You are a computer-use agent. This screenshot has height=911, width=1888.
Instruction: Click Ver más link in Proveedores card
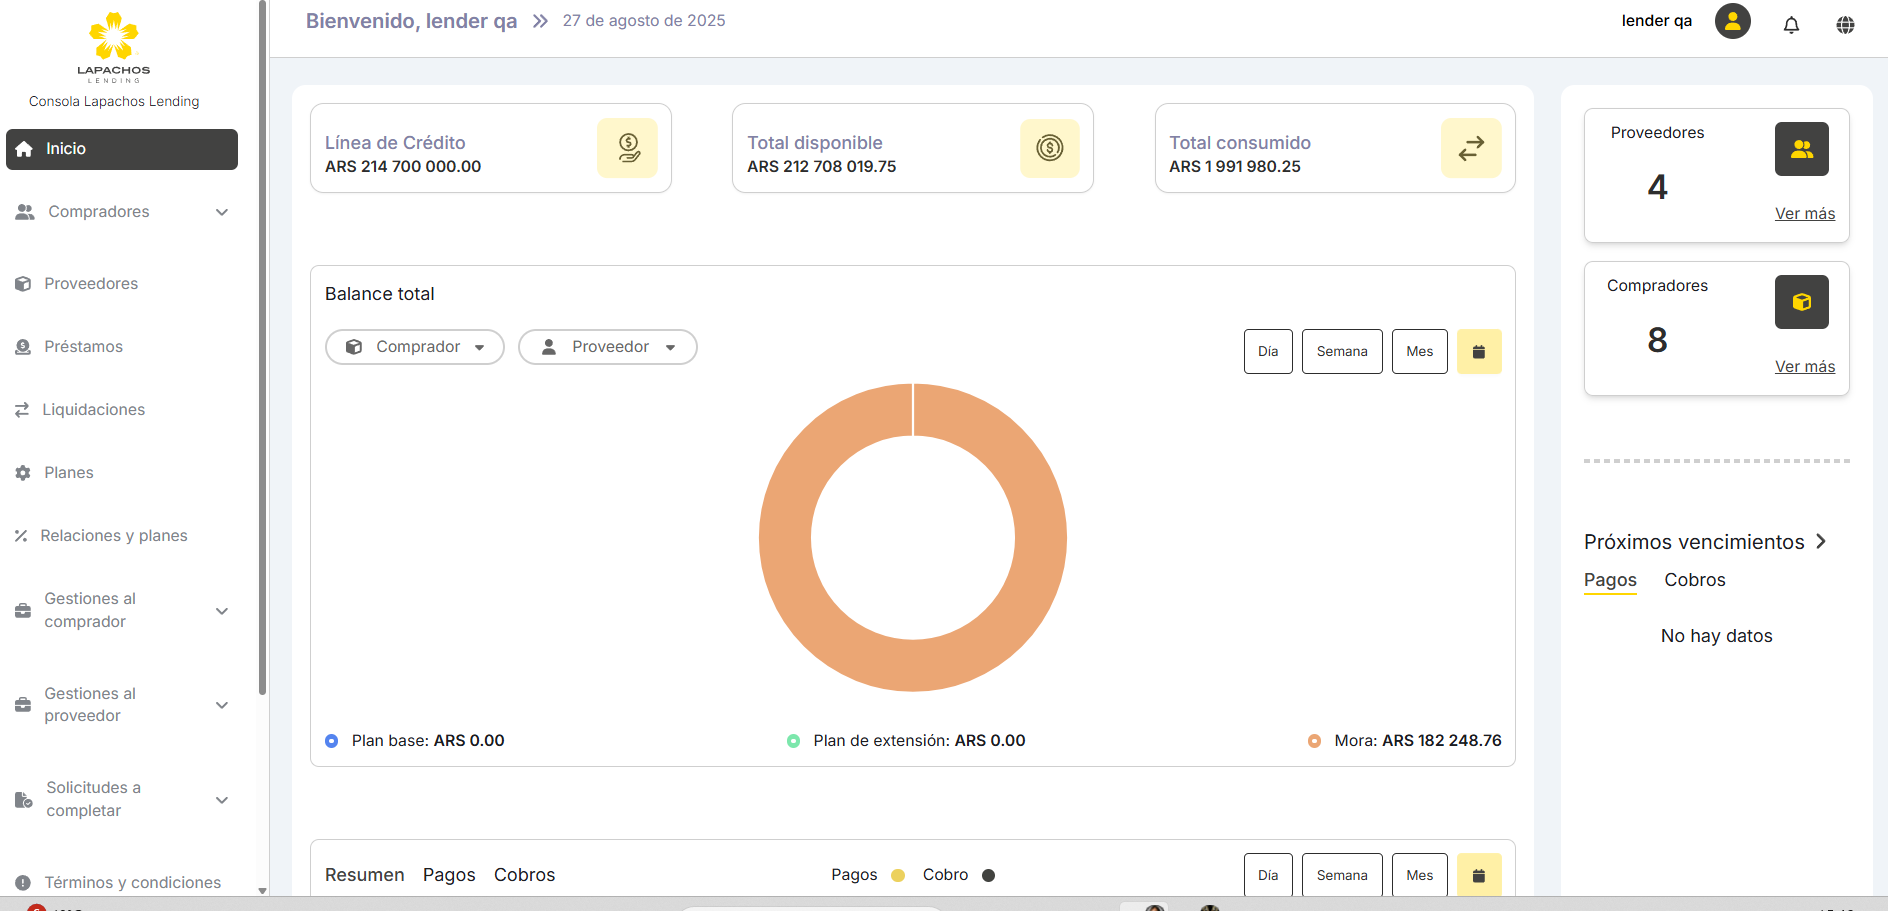1804,214
